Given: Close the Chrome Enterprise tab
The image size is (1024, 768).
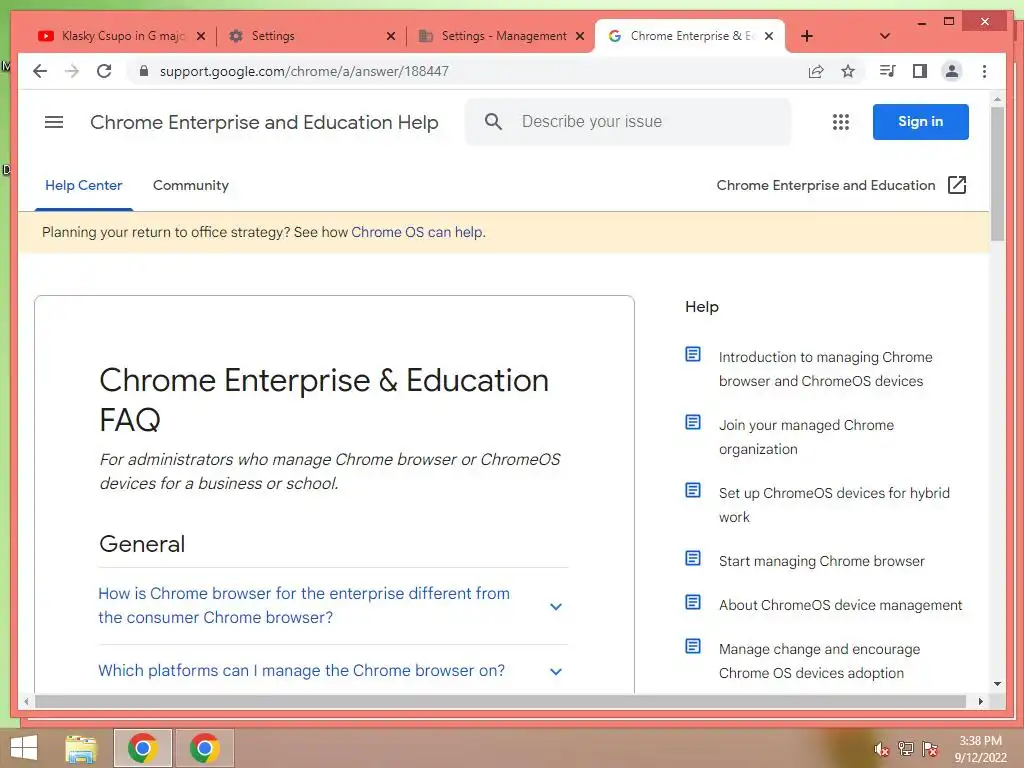Looking at the screenshot, I should [x=769, y=36].
